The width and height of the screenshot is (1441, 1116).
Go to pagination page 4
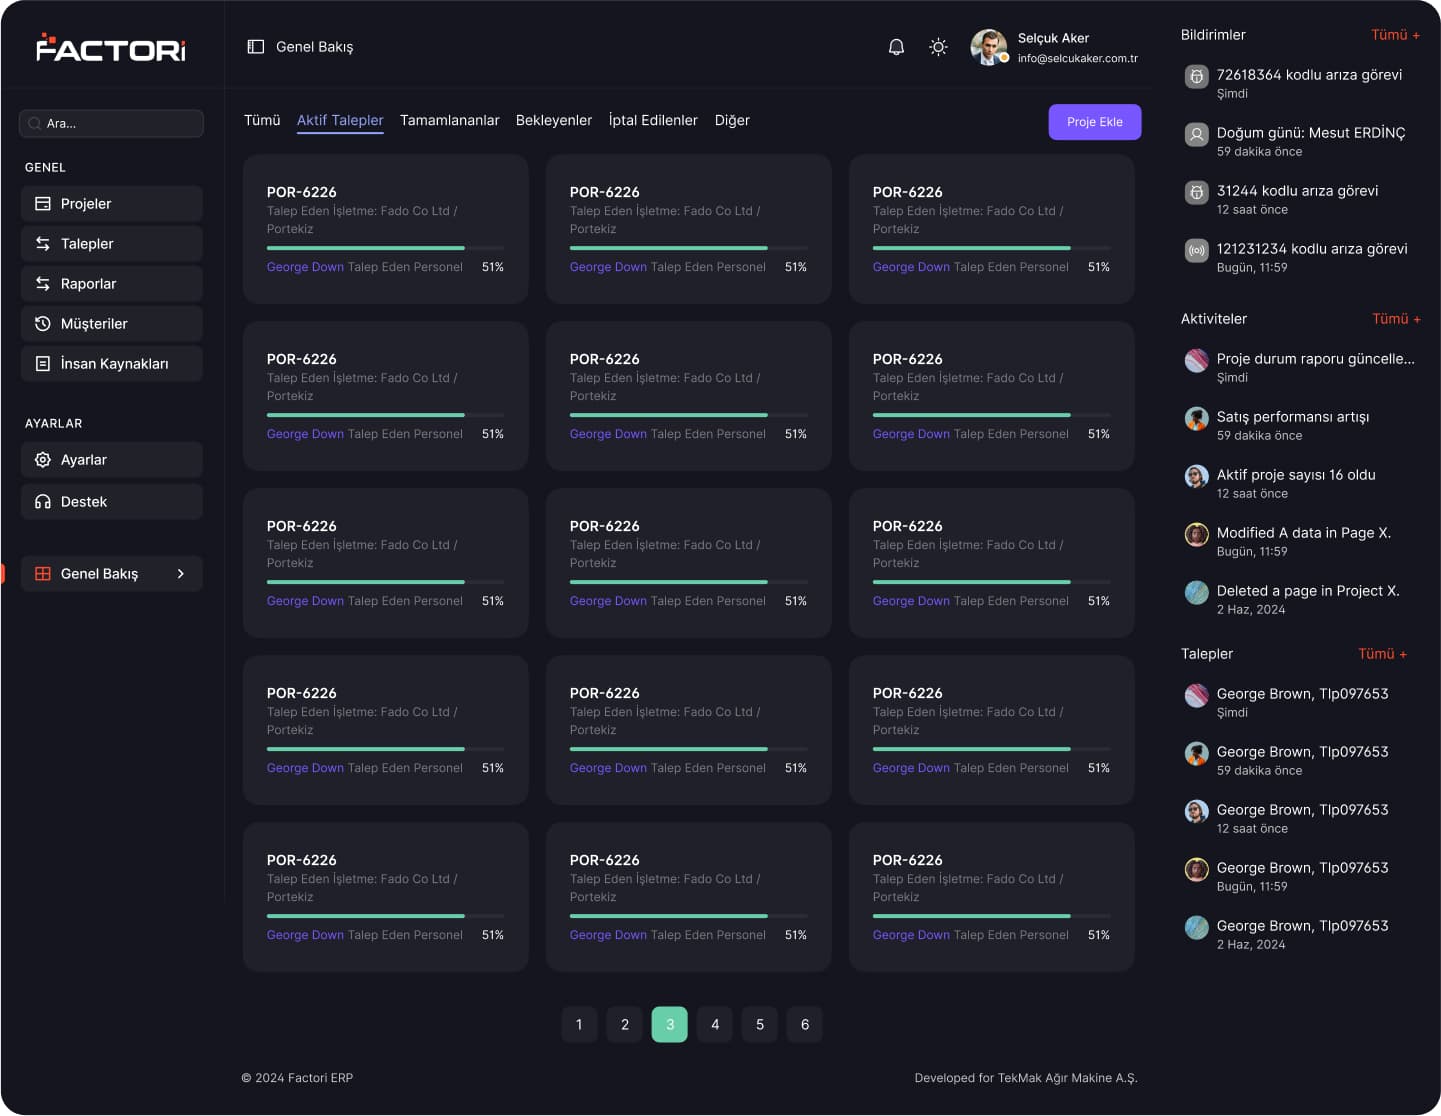tap(715, 1024)
